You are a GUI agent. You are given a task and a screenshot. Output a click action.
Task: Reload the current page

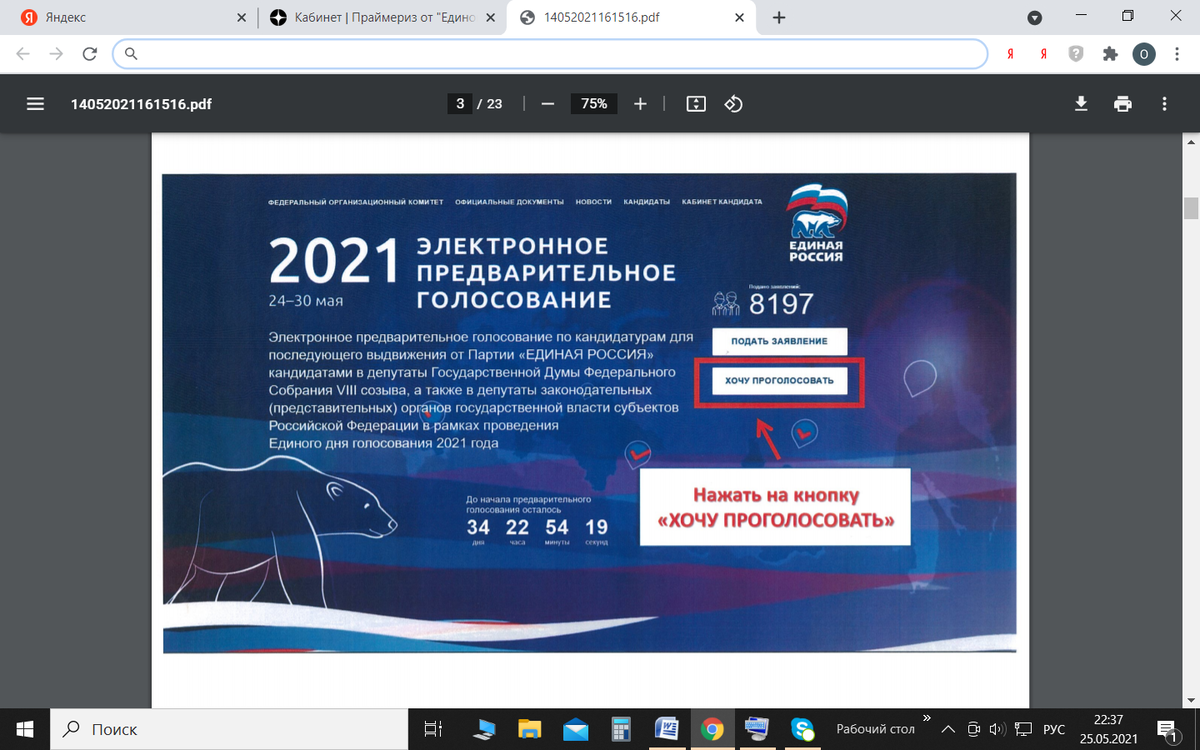90,54
